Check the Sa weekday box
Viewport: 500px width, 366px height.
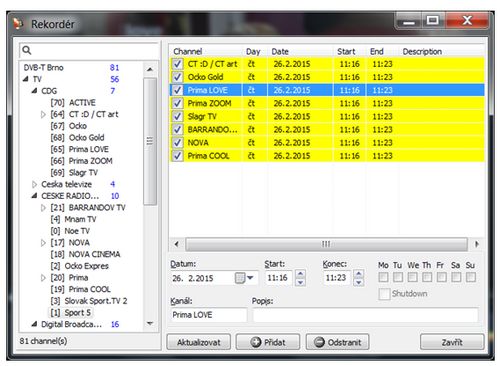point(456,277)
